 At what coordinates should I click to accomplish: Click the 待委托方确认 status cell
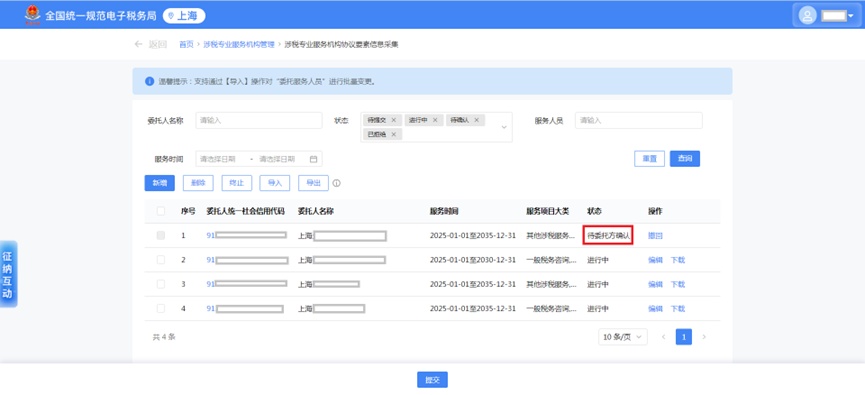[x=608, y=235]
